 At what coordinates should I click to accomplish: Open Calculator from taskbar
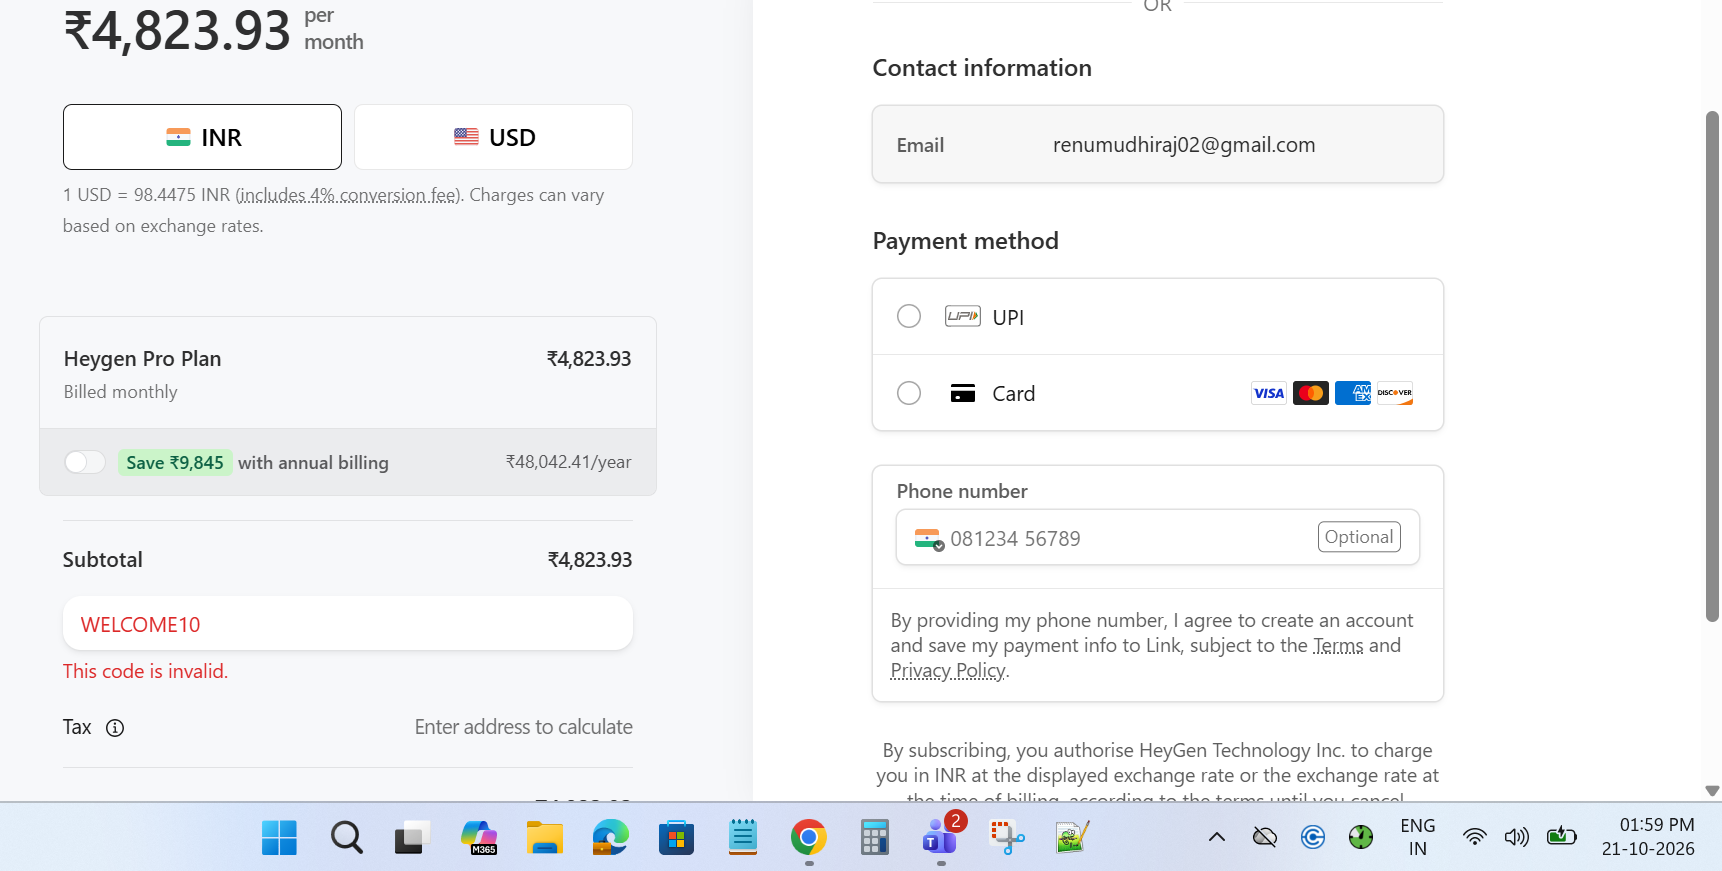tap(874, 837)
